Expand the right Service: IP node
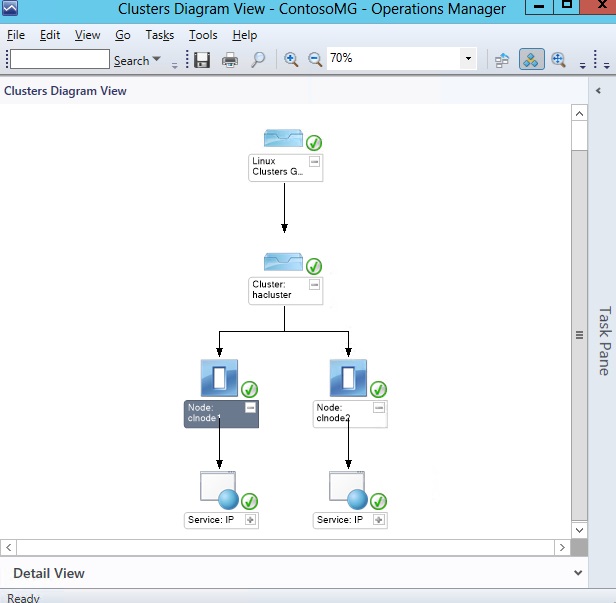 tap(379, 520)
